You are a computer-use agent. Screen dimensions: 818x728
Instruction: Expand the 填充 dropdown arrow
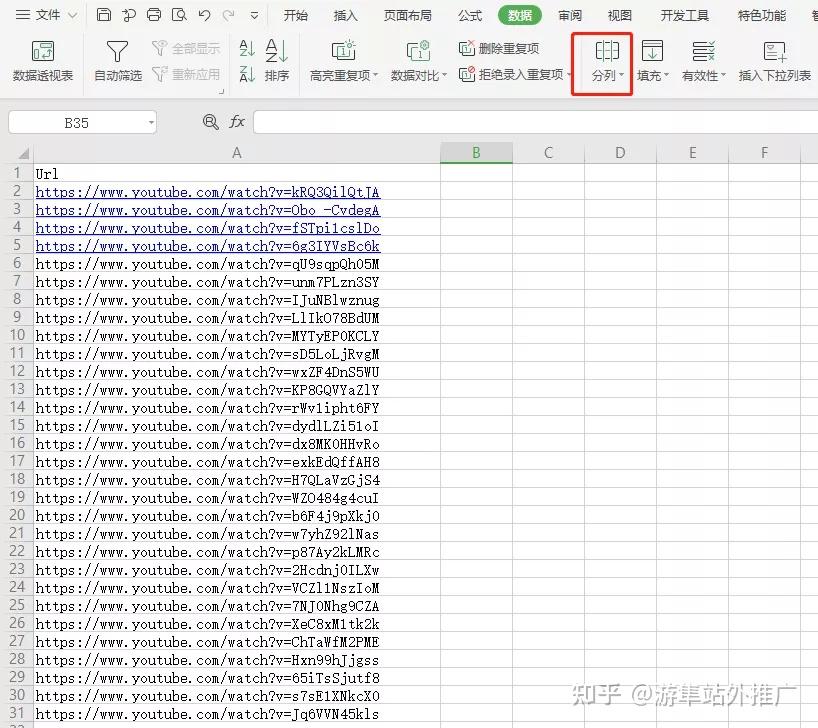click(666, 76)
